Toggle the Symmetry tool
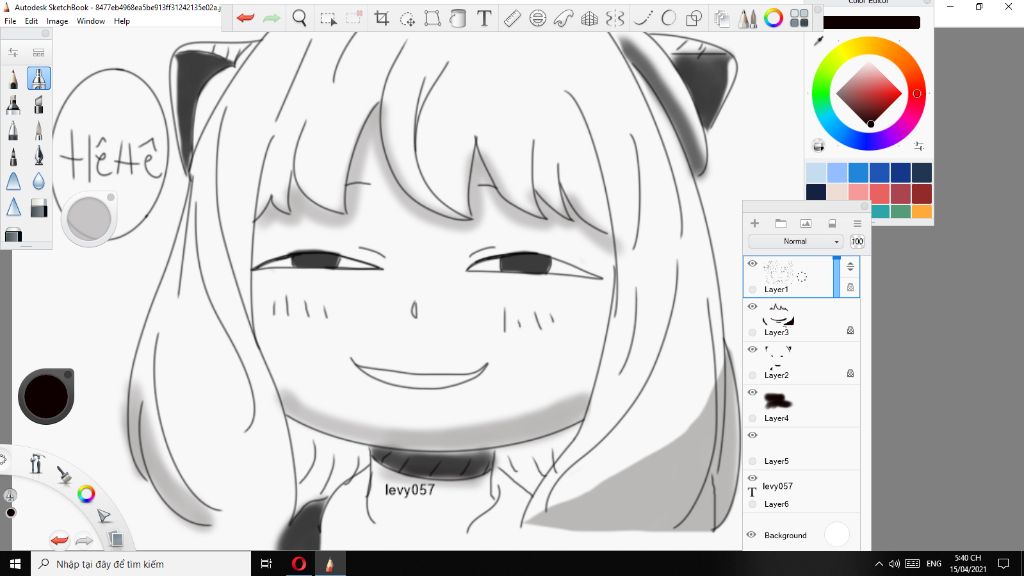 coord(615,18)
